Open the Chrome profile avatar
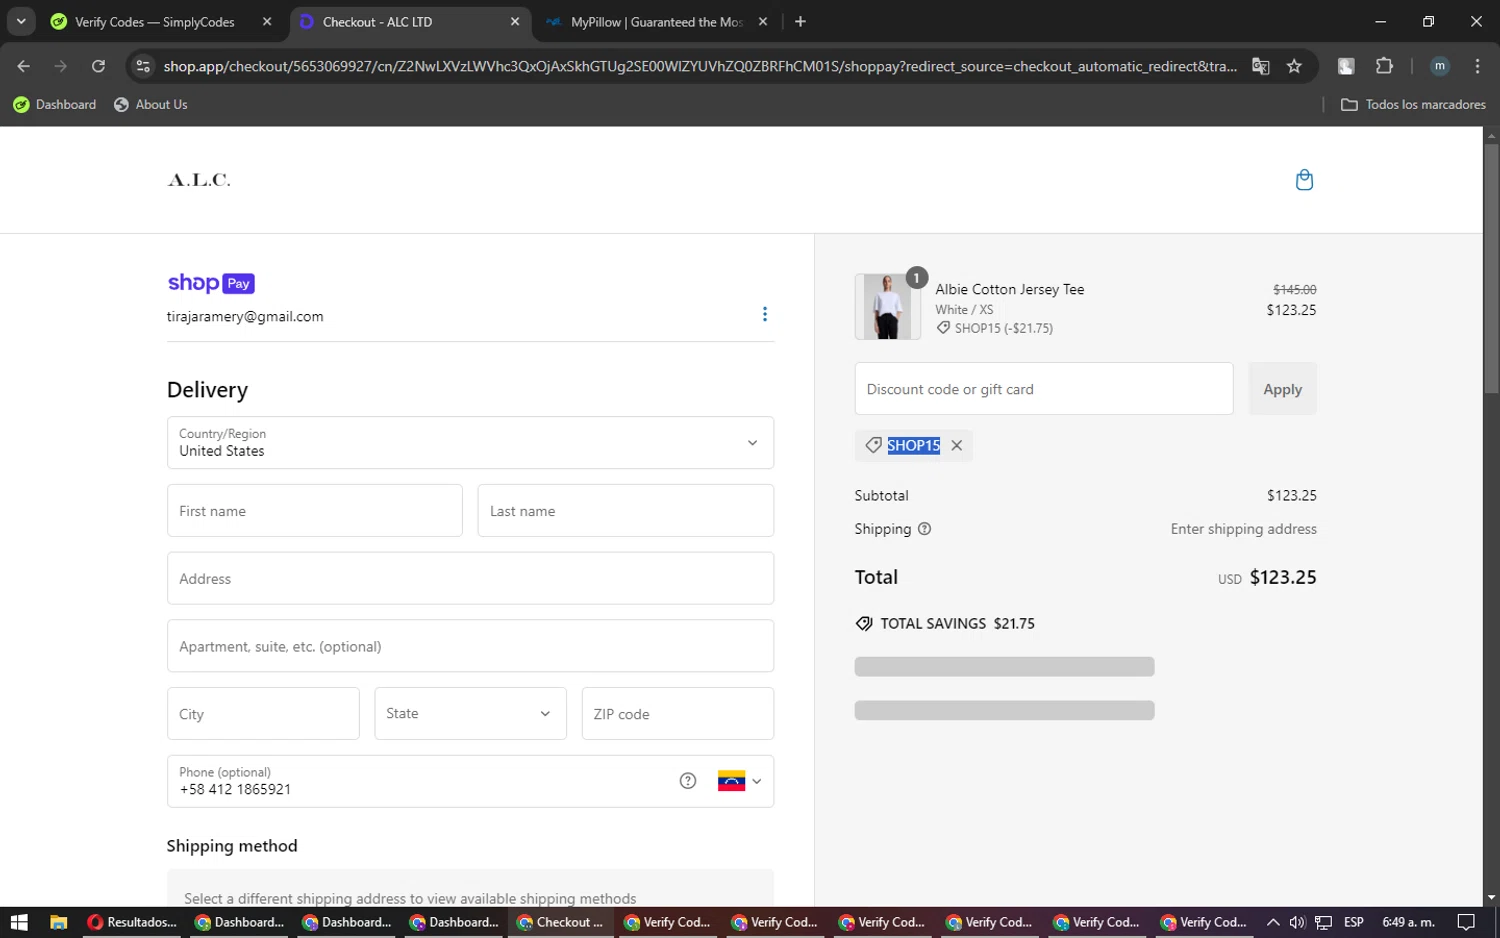This screenshot has width=1500, height=938. pyautogui.click(x=1440, y=66)
